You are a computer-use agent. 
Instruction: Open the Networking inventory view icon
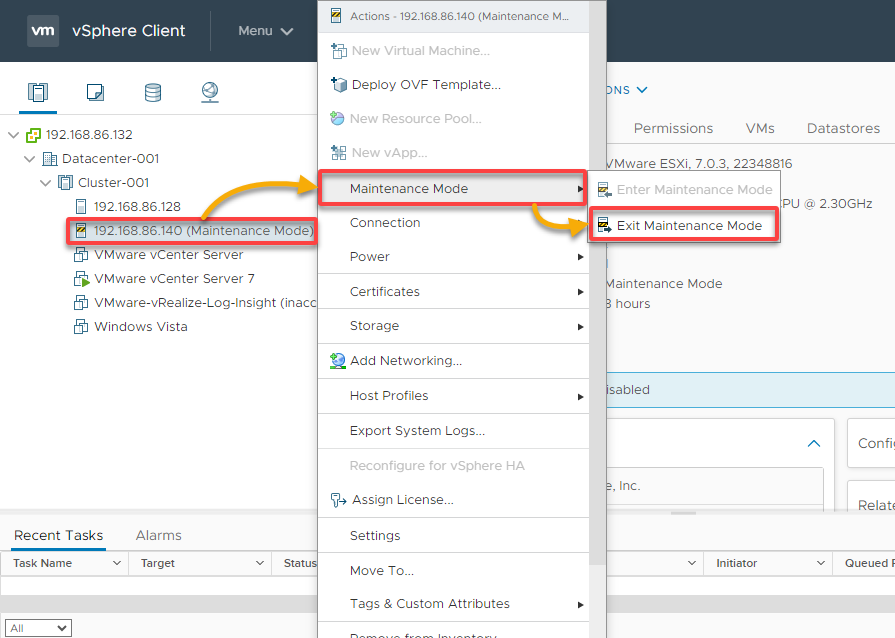pyautogui.click(x=209, y=92)
